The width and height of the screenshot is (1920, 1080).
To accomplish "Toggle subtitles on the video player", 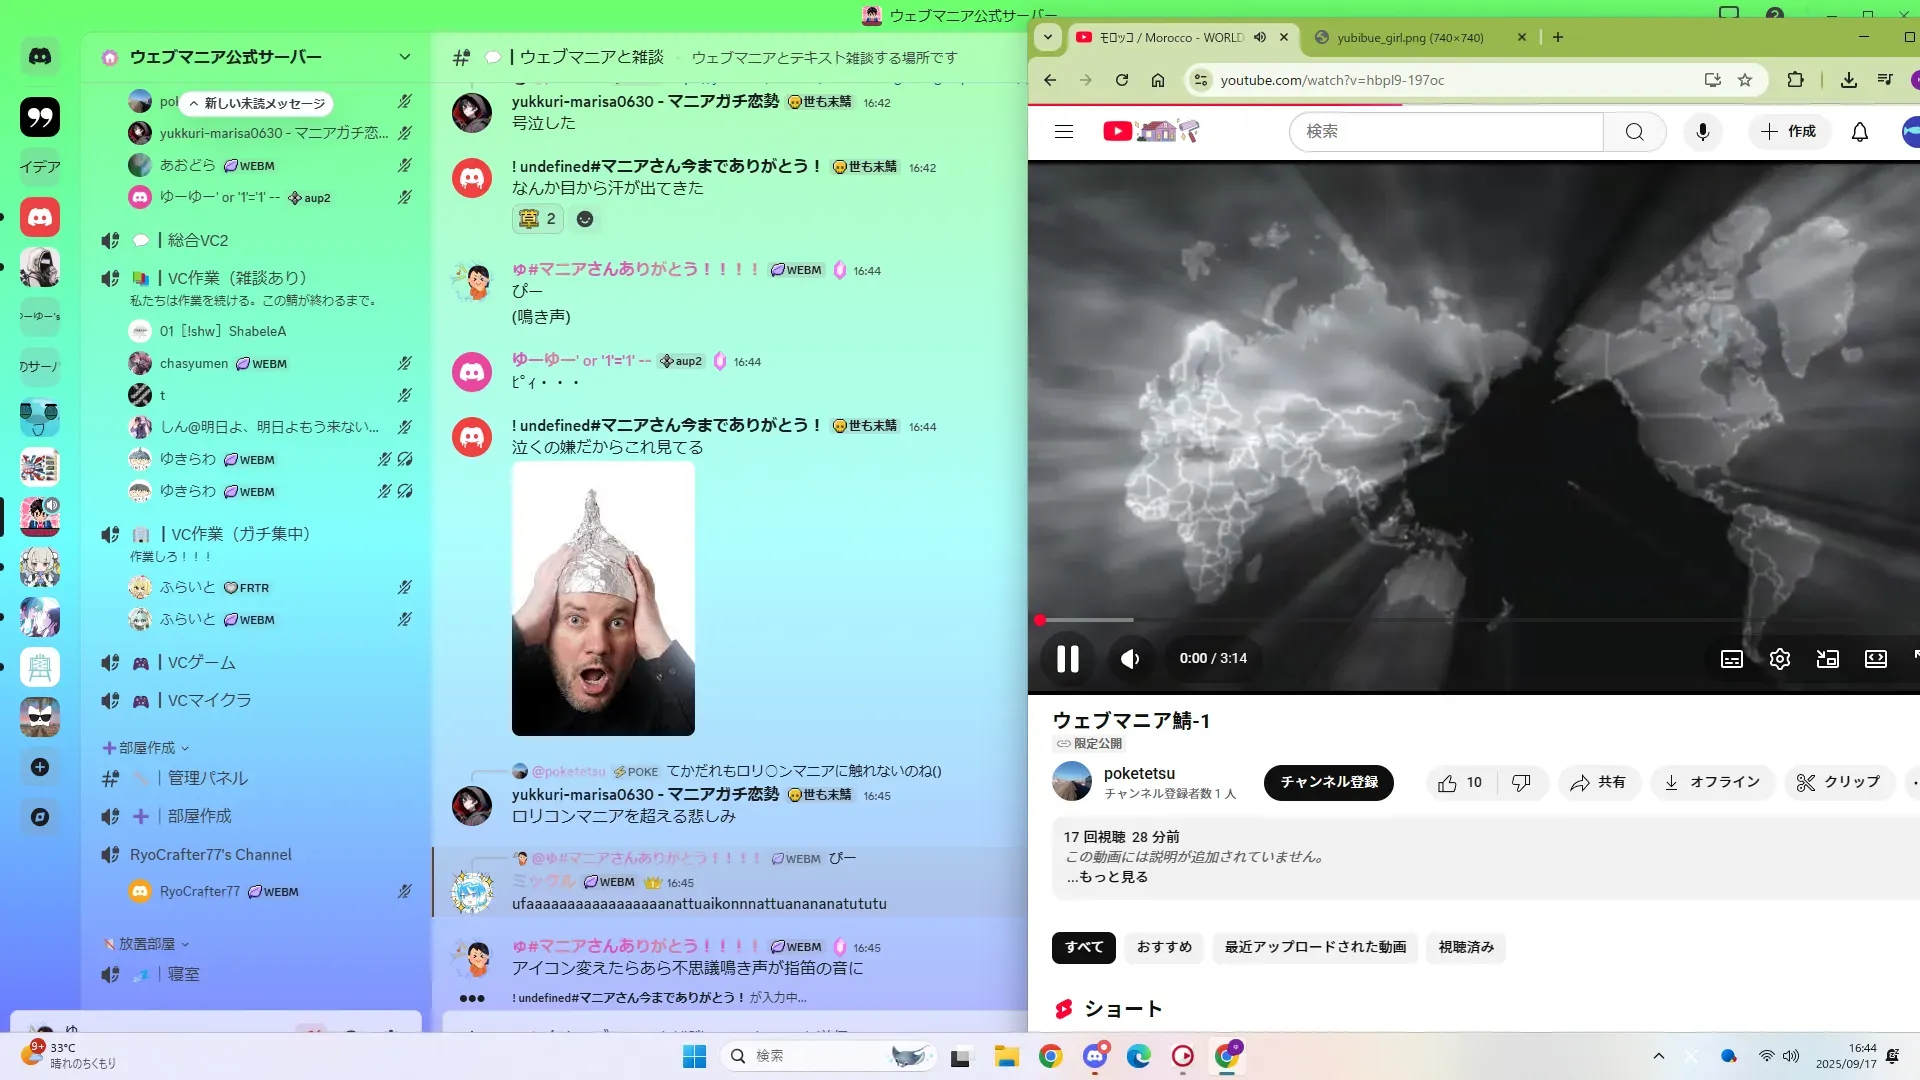I will pyautogui.click(x=1731, y=659).
